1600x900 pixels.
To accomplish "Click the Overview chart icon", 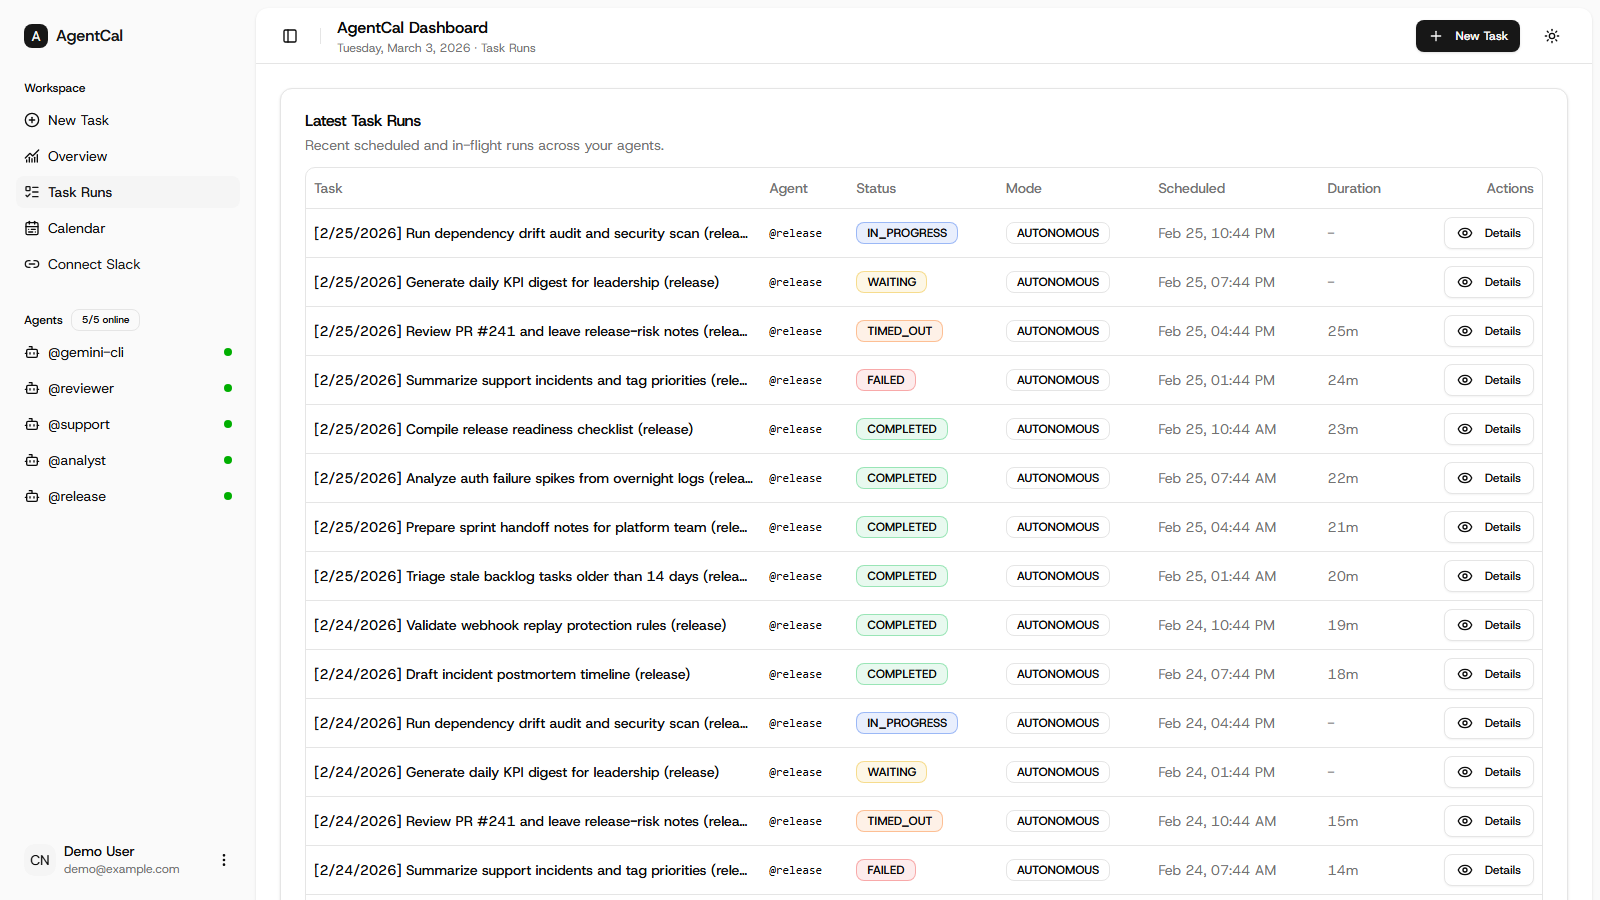I will coord(32,156).
